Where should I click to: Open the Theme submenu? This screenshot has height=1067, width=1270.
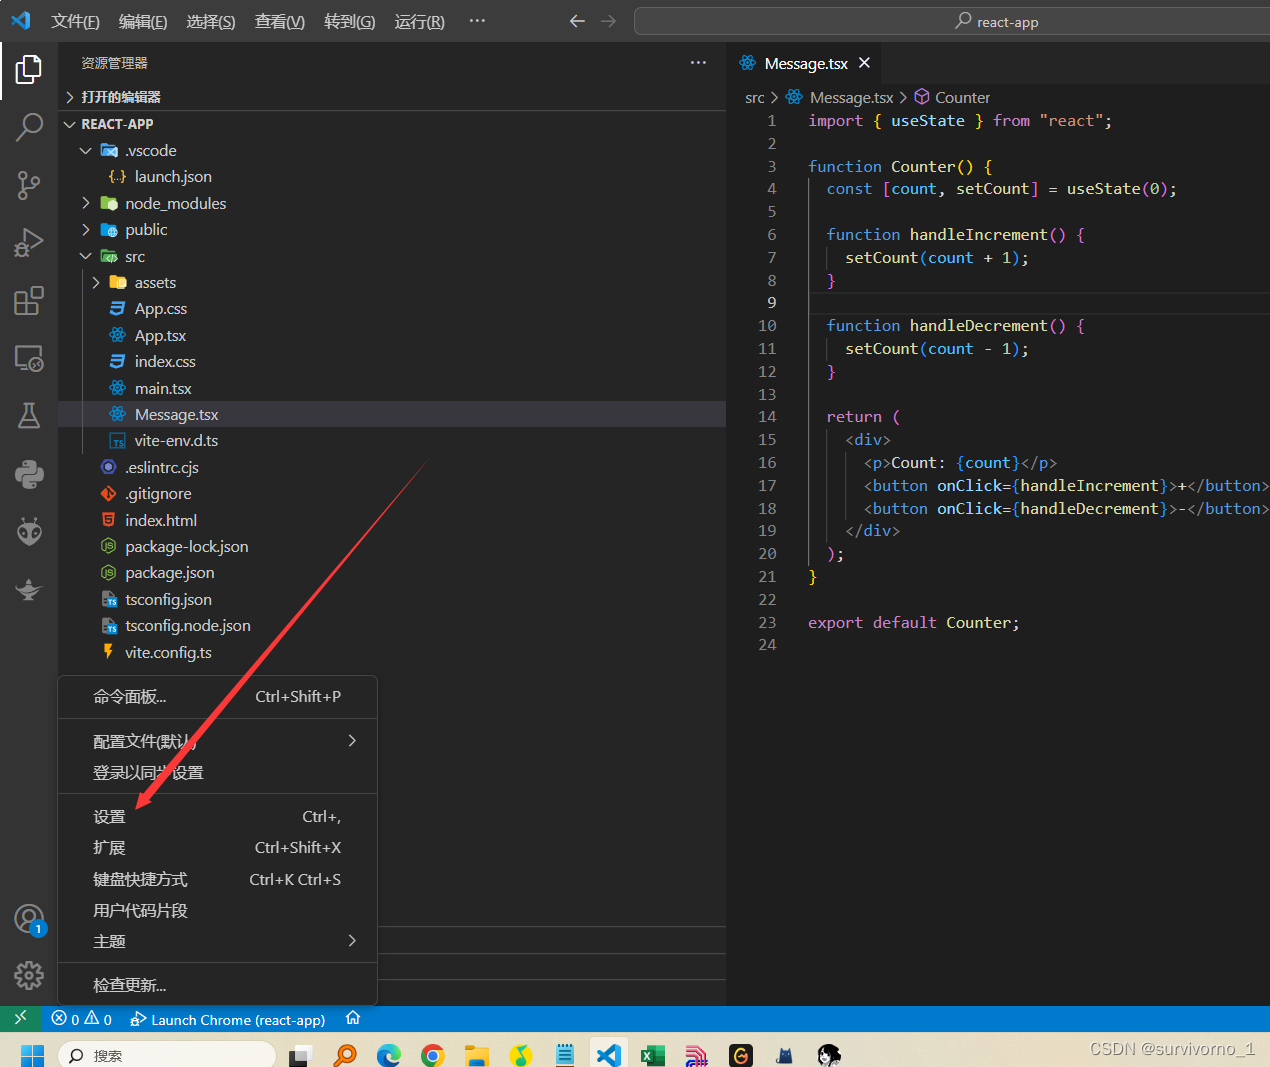point(217,941)
